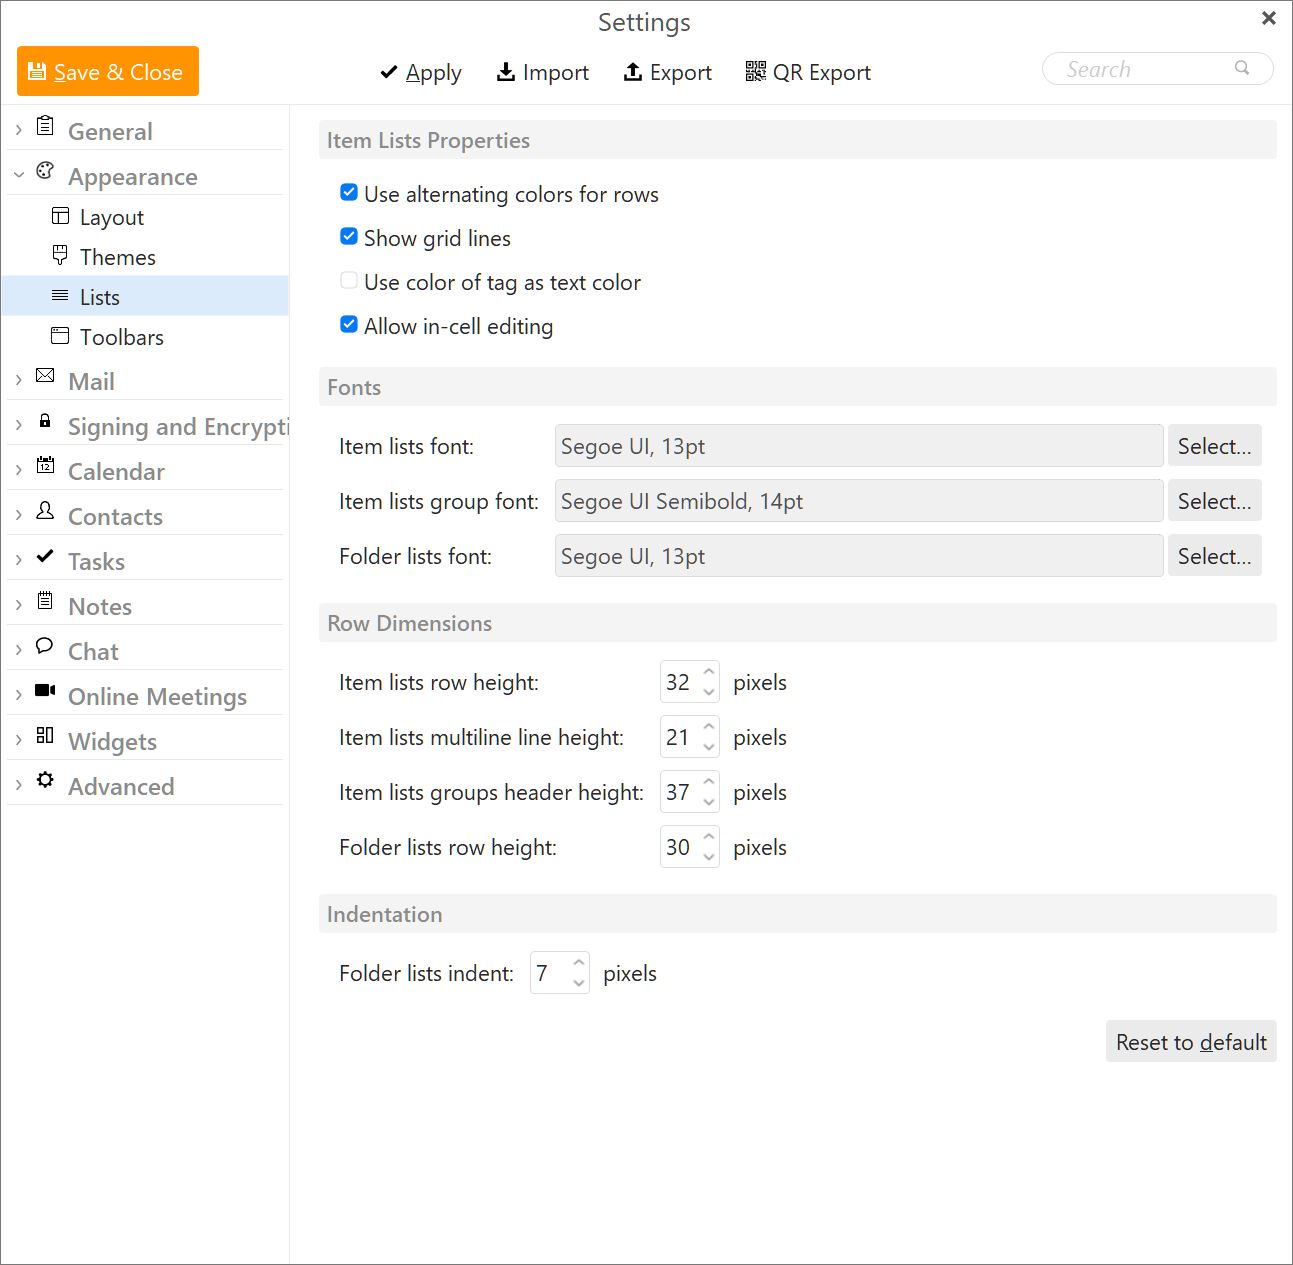Click the Online Meetings camera icon
Screen dimensions: 1293x1265
pos(45,690)
